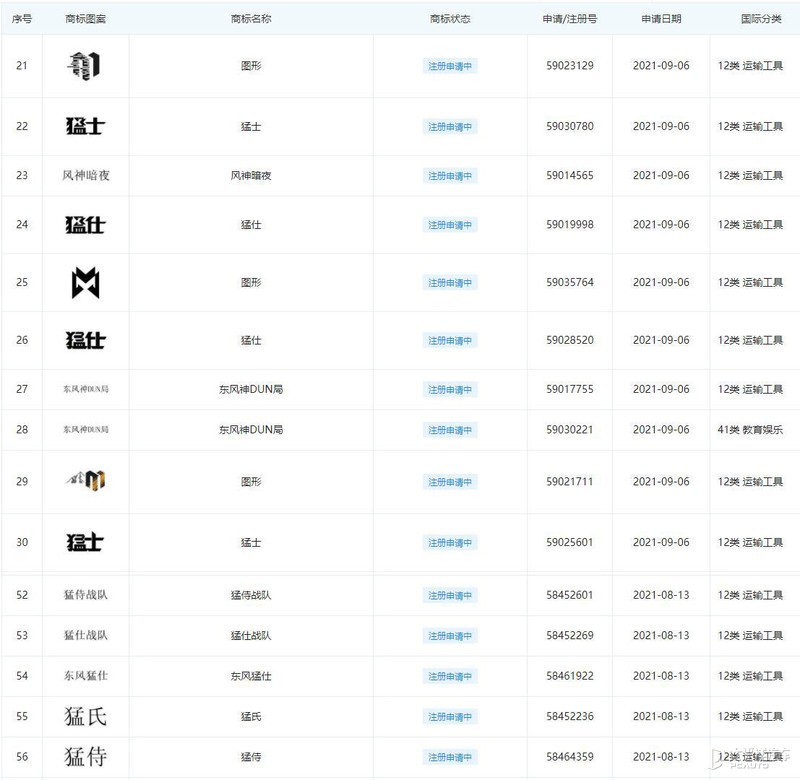Select registration number 59017755
This screenshot has width=800, height=780.
570,389
